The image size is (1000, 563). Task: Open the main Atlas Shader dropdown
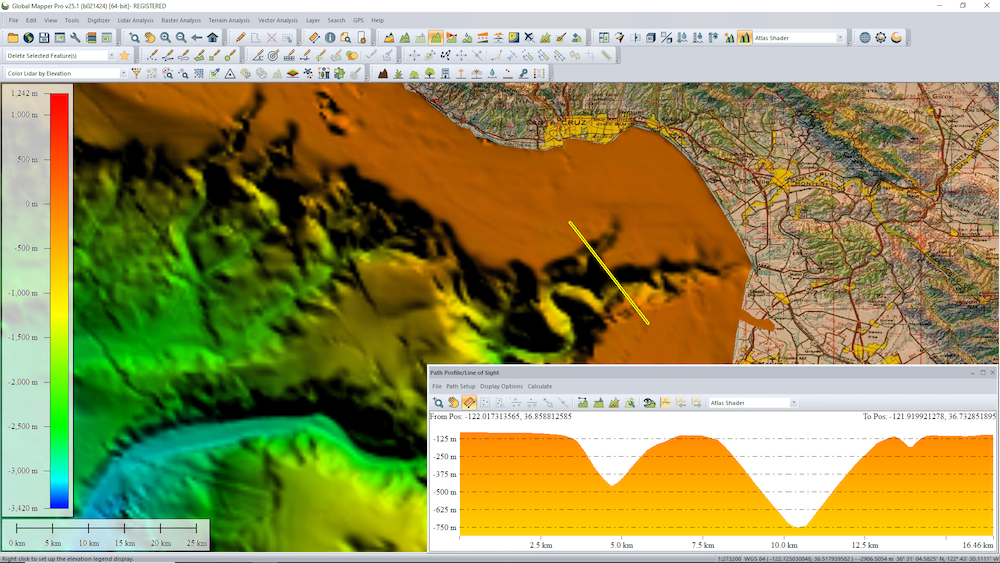tap(840, 38)
